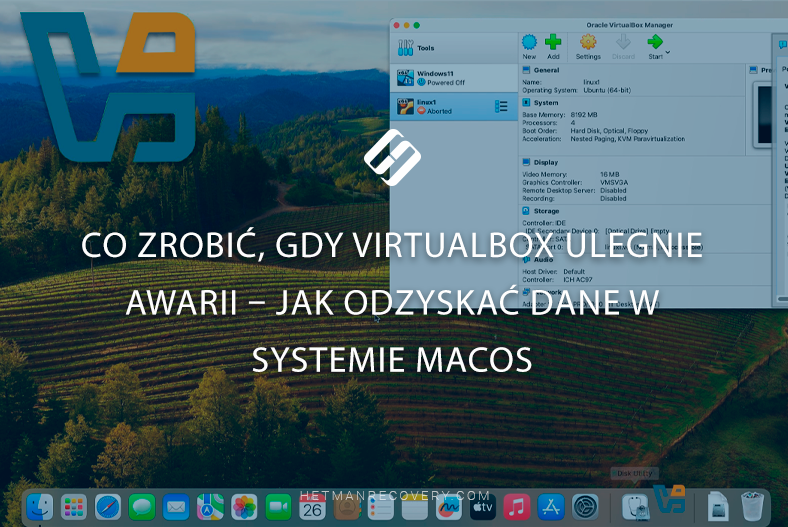Open FaceTime from the Dock

(x=278, y=506)
